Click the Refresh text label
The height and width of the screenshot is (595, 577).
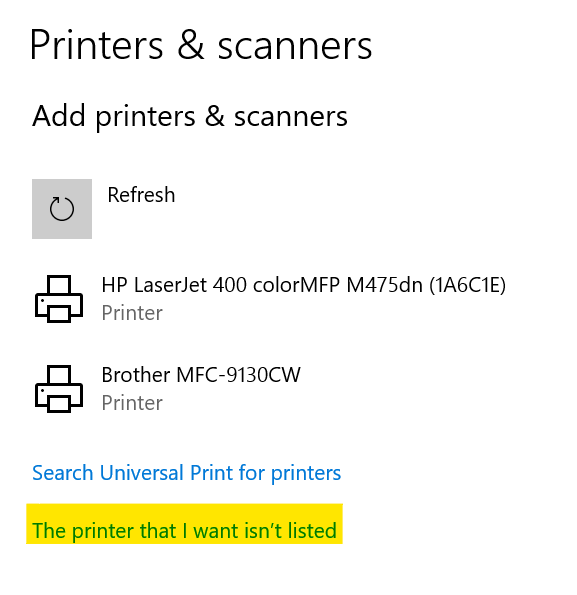(x=141, y=195)
